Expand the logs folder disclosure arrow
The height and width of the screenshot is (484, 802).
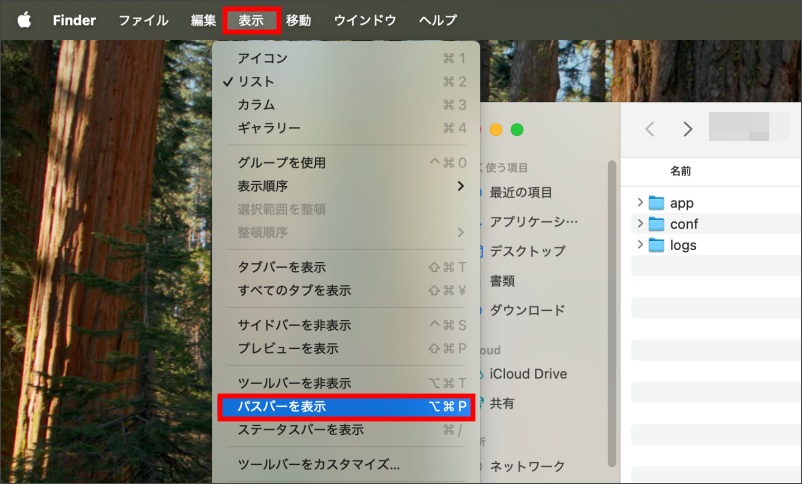(x=640, y=245)
